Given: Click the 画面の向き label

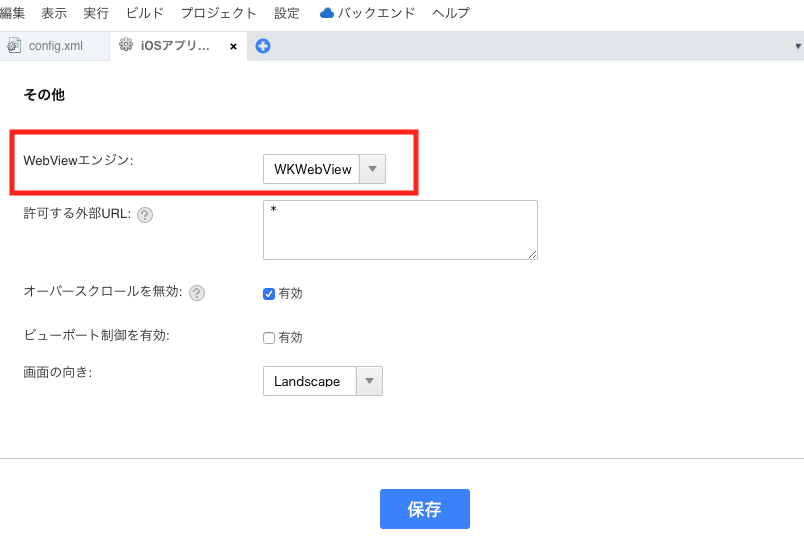Looking at the screenshot, I should tap(57, 372).
